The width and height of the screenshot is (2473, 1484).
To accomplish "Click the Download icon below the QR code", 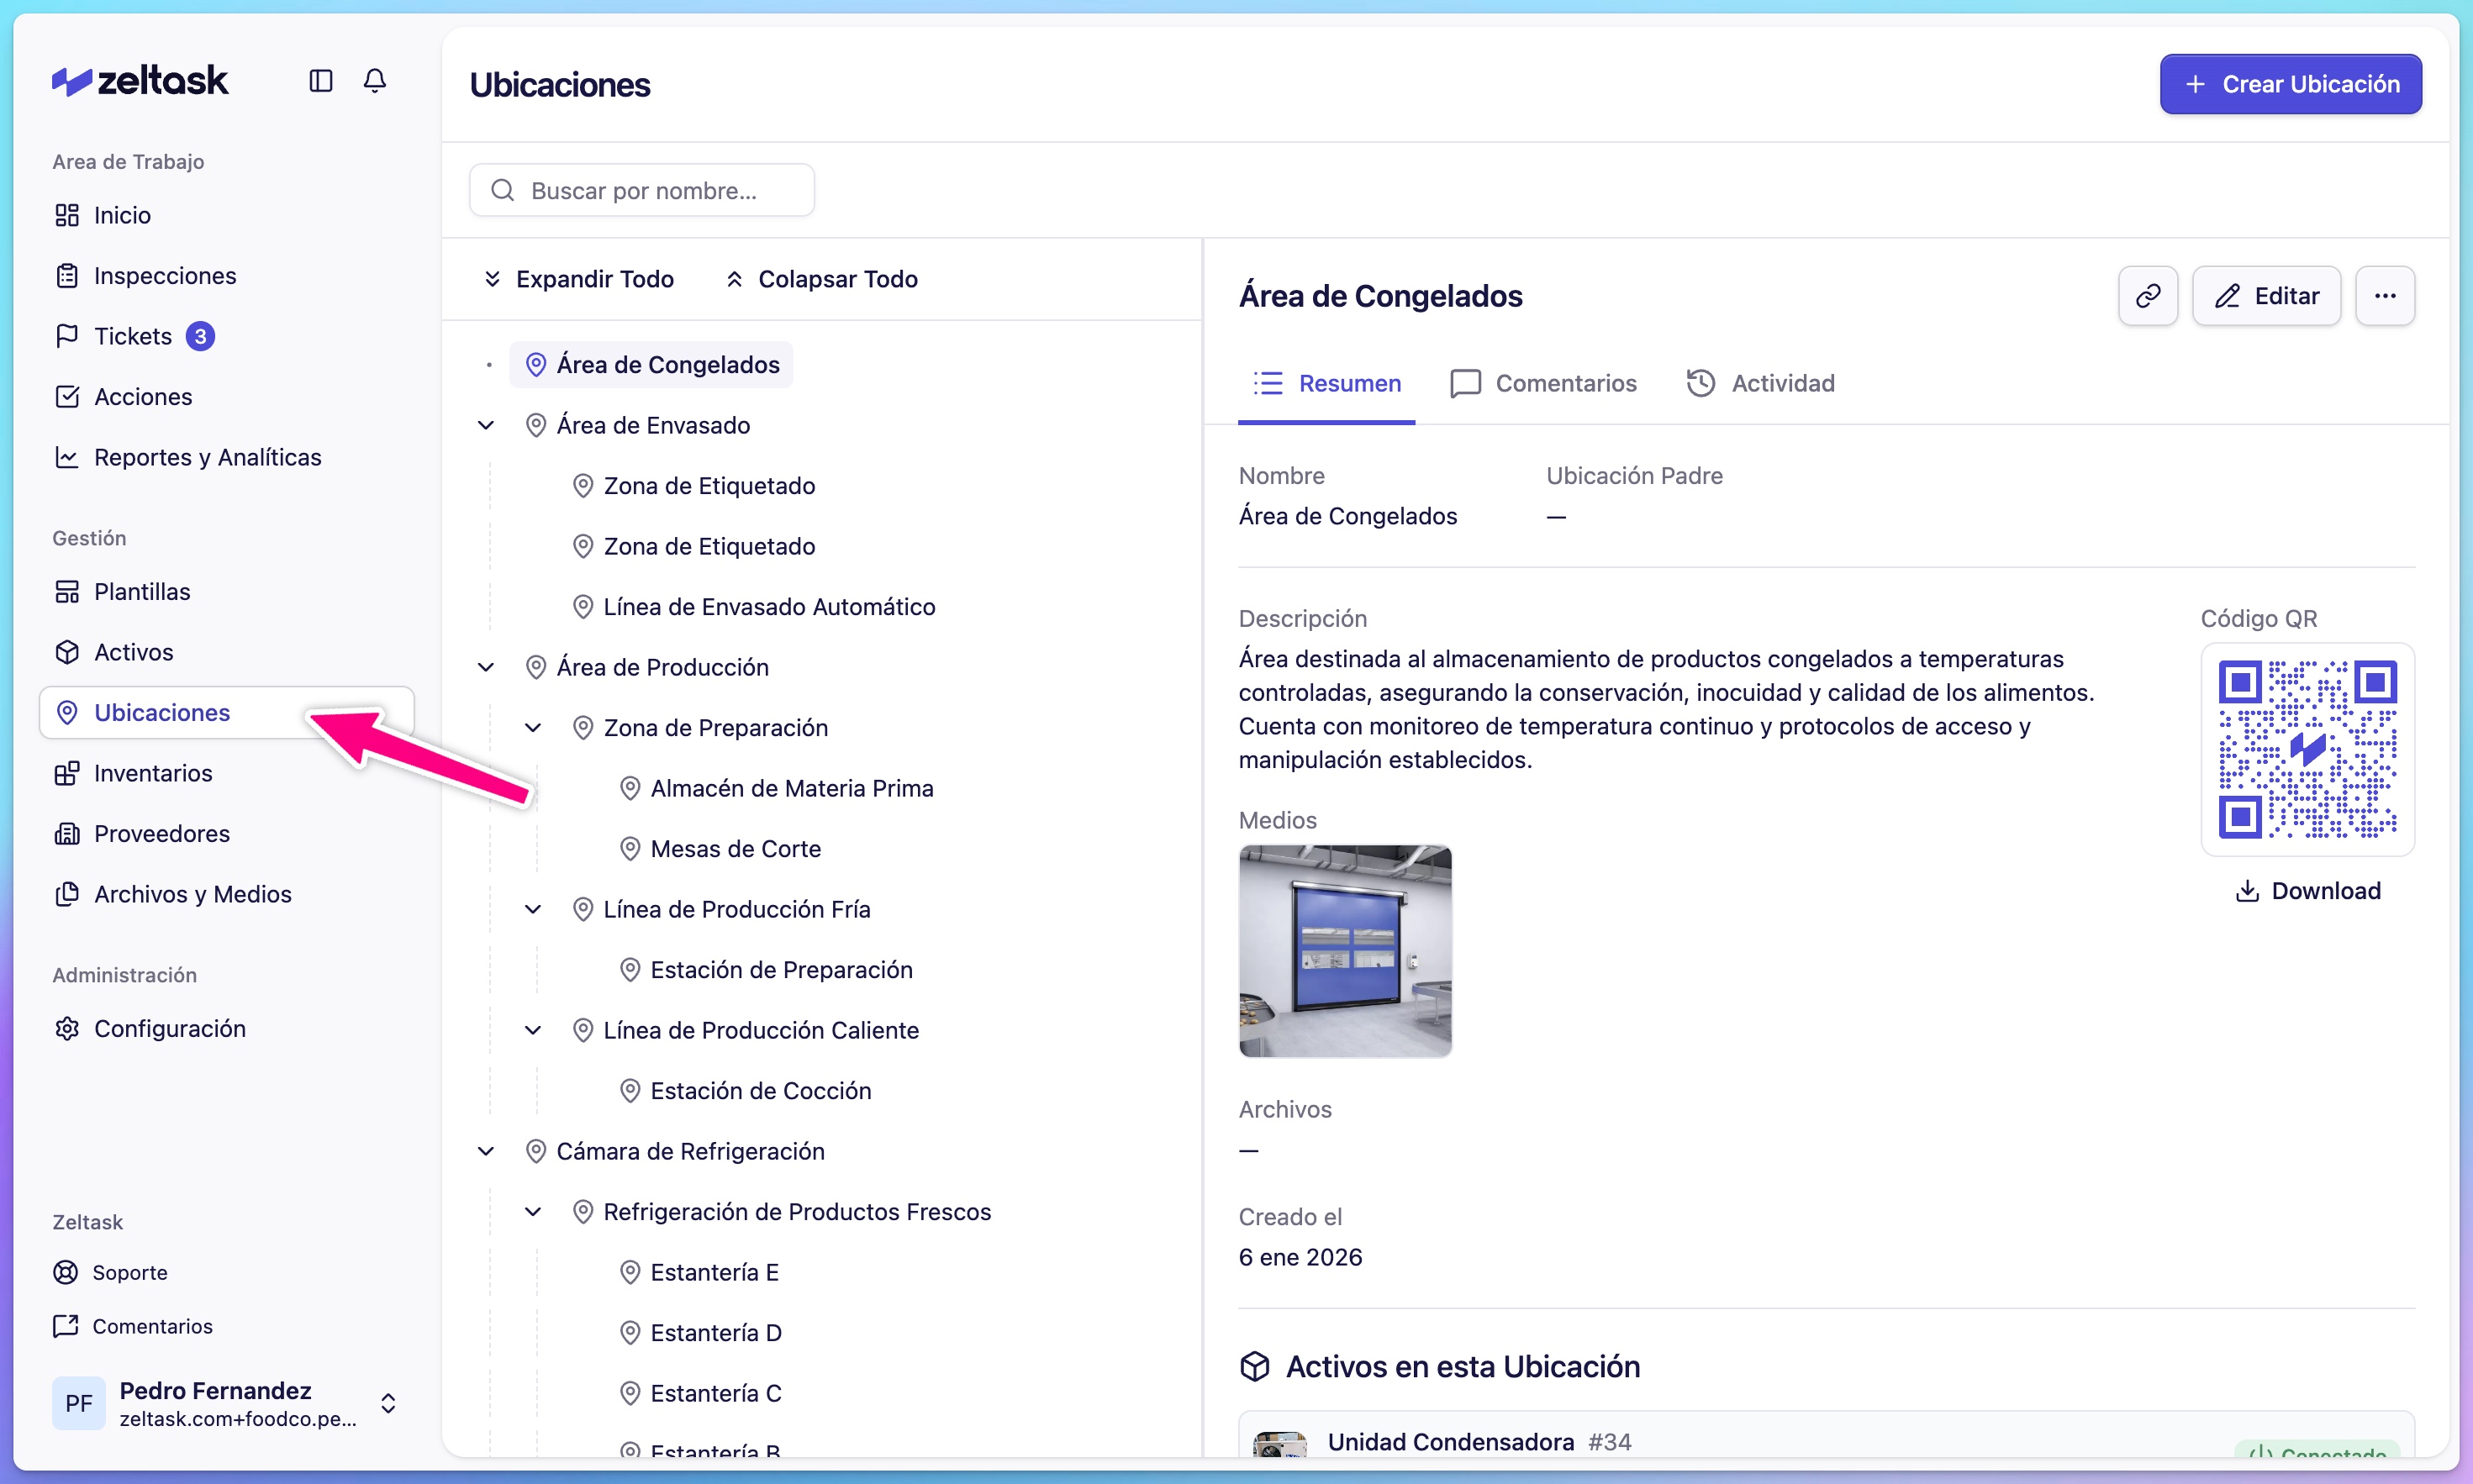I will click(x=2247, y=890).
